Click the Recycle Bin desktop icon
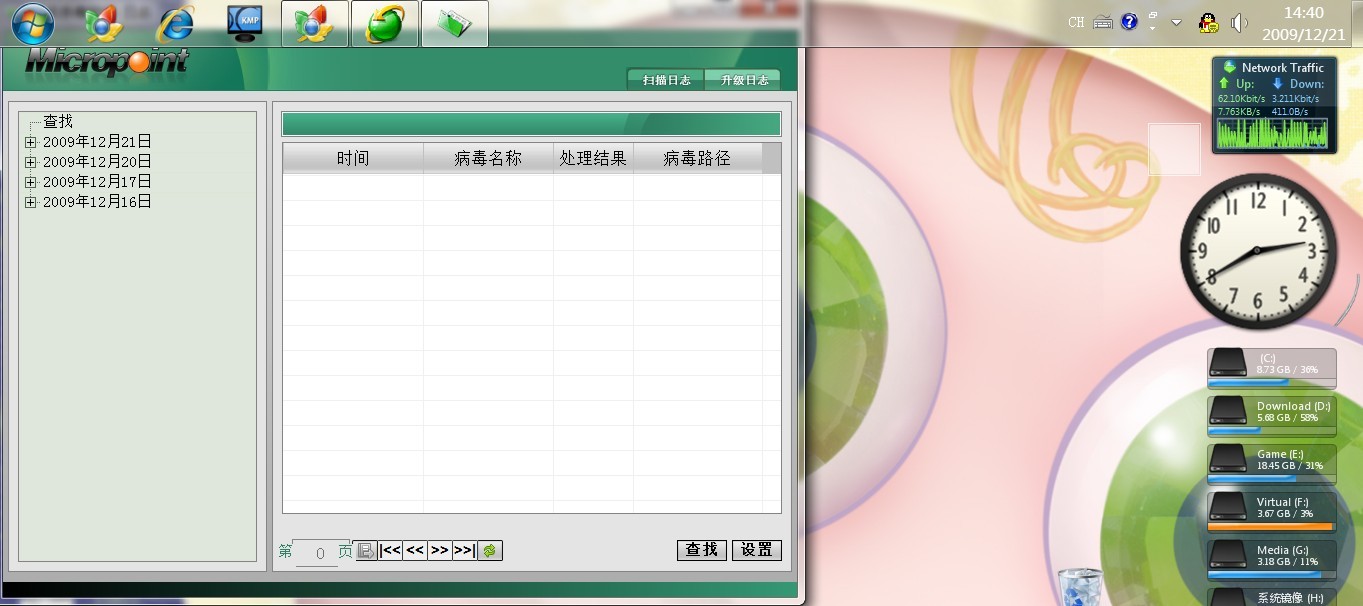This screenshot has width=1363, height=606. point(1080,587)
